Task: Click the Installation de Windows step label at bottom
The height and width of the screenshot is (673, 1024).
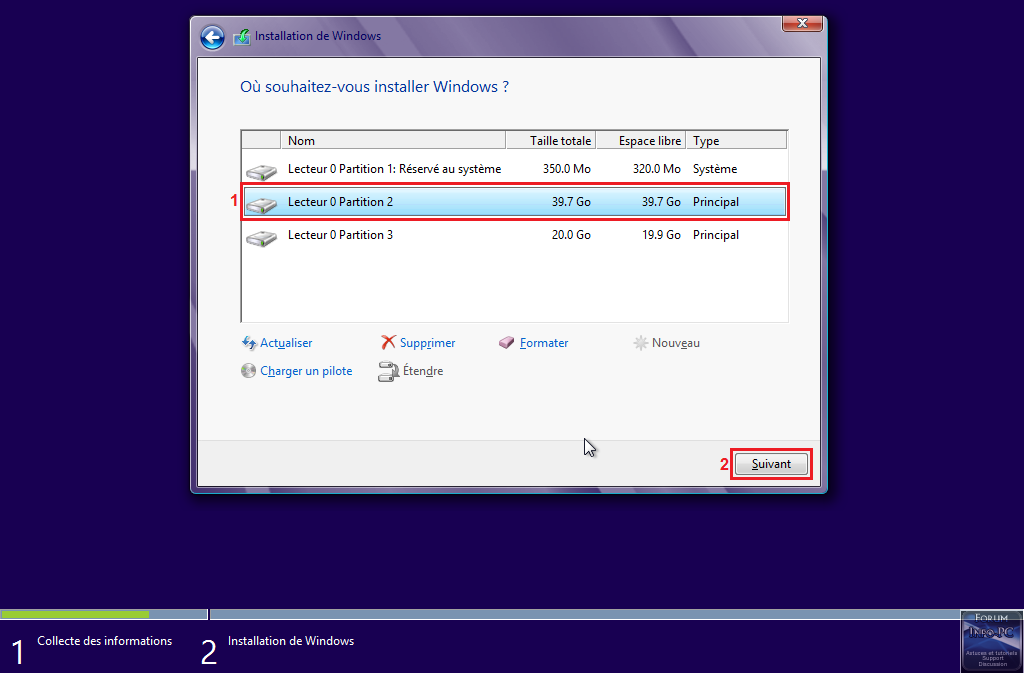Action: point(291,641)
